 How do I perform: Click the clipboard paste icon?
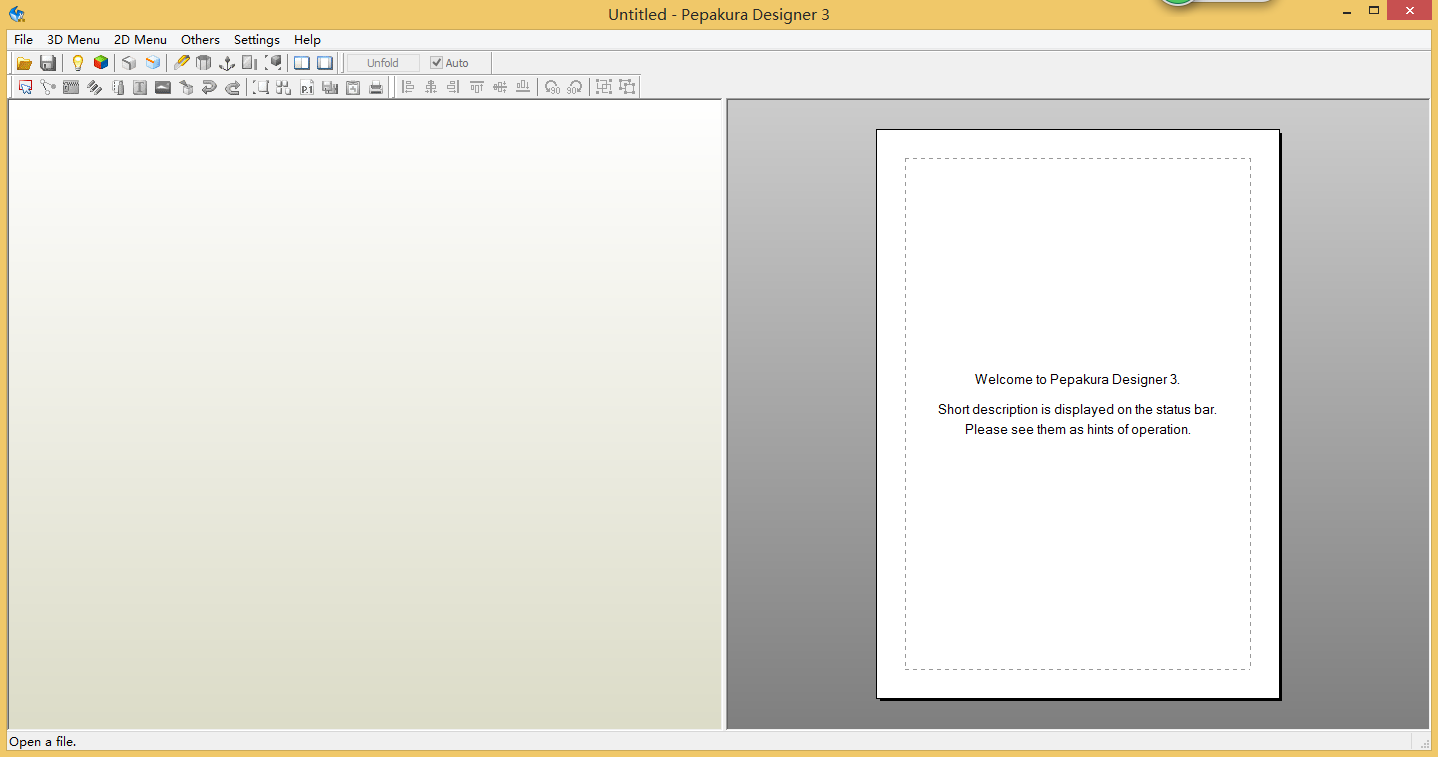(x=353, y=87)
